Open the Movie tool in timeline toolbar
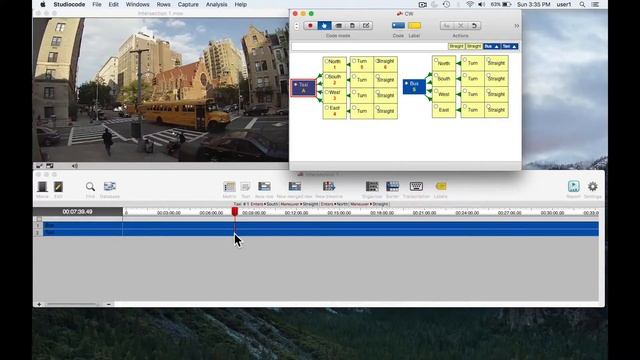Screen dimensions: 640x360 42,187
